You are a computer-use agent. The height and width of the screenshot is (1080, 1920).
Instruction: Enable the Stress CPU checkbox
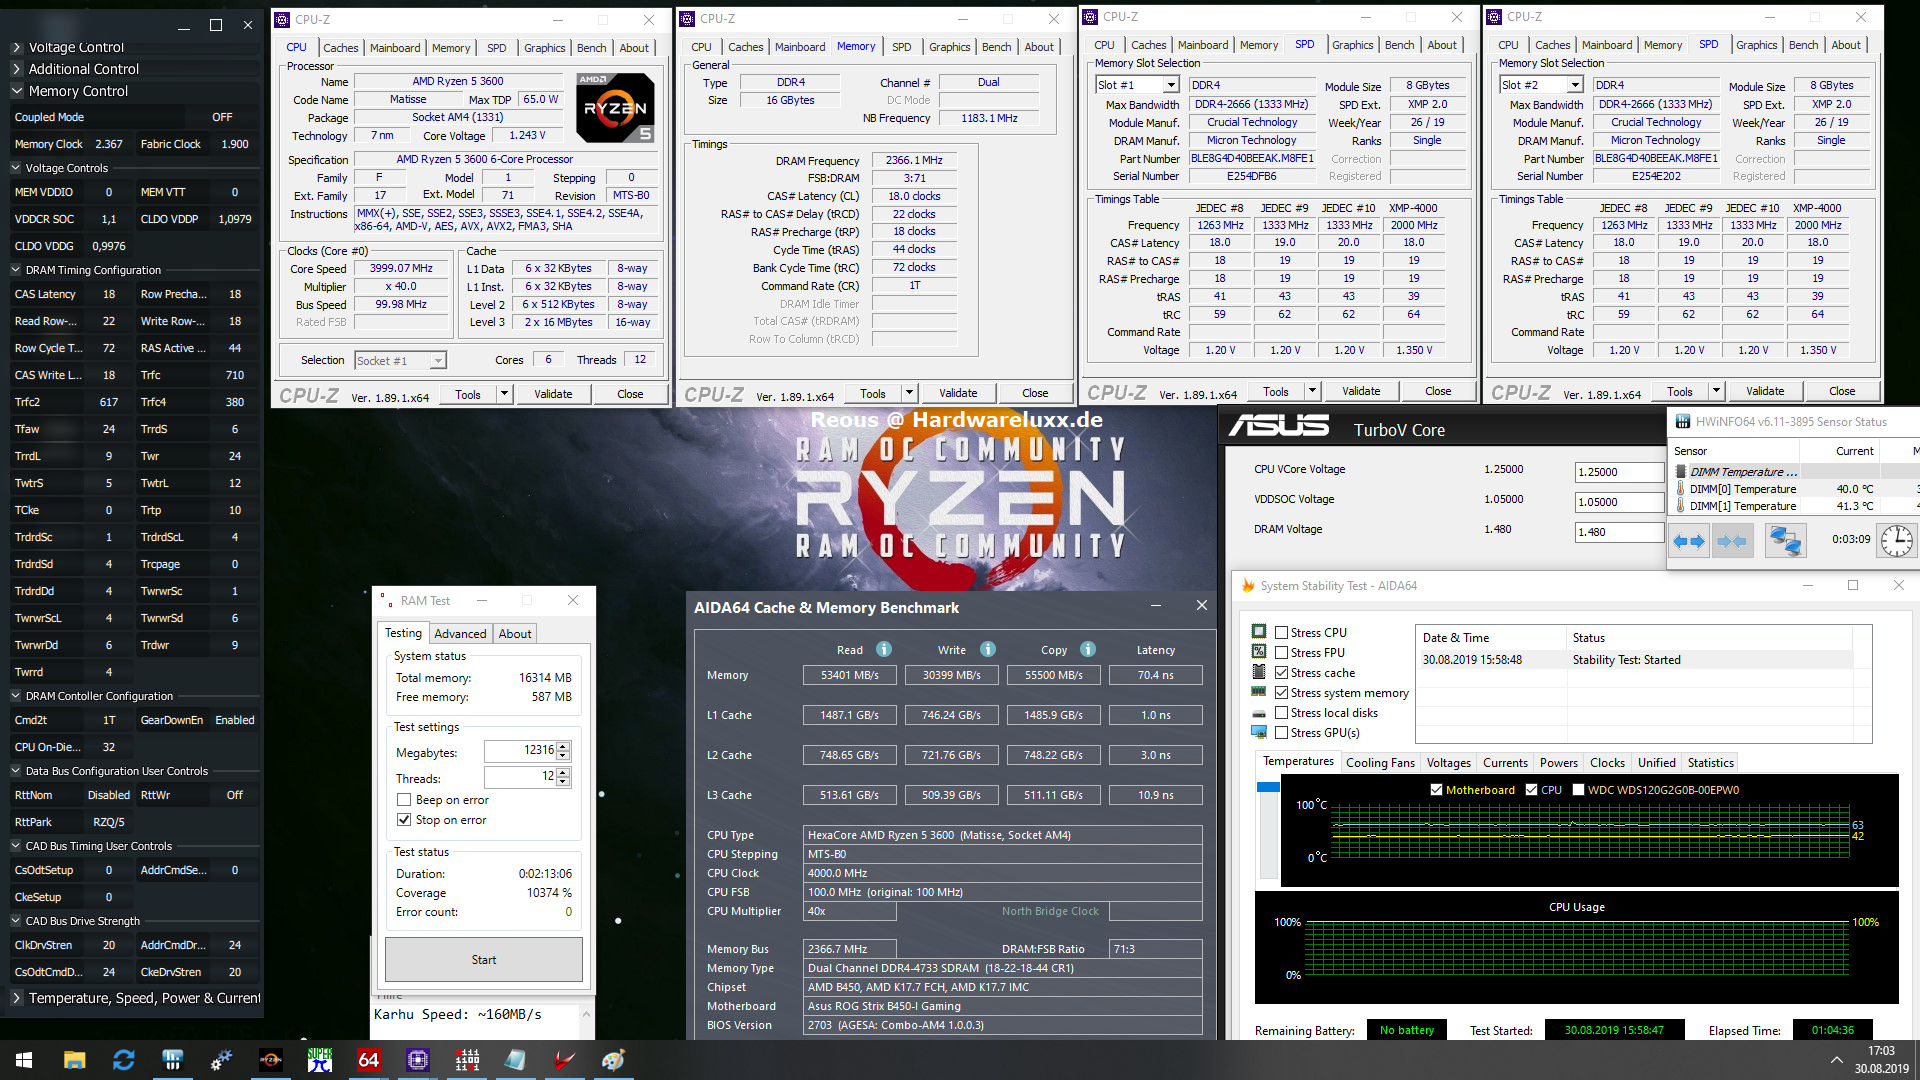1281,632
